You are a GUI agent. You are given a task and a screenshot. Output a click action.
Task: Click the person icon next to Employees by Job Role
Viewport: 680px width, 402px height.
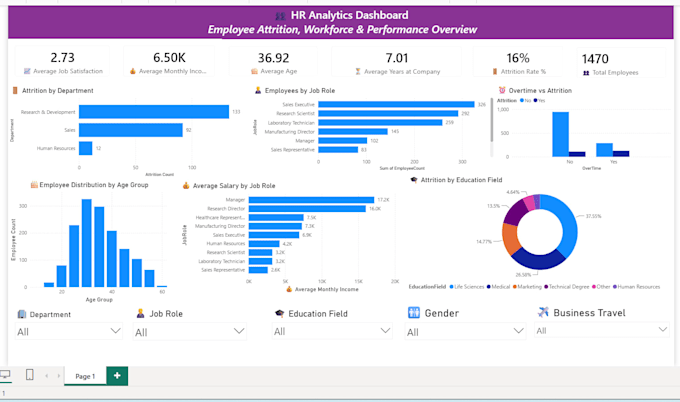point(258,90)
